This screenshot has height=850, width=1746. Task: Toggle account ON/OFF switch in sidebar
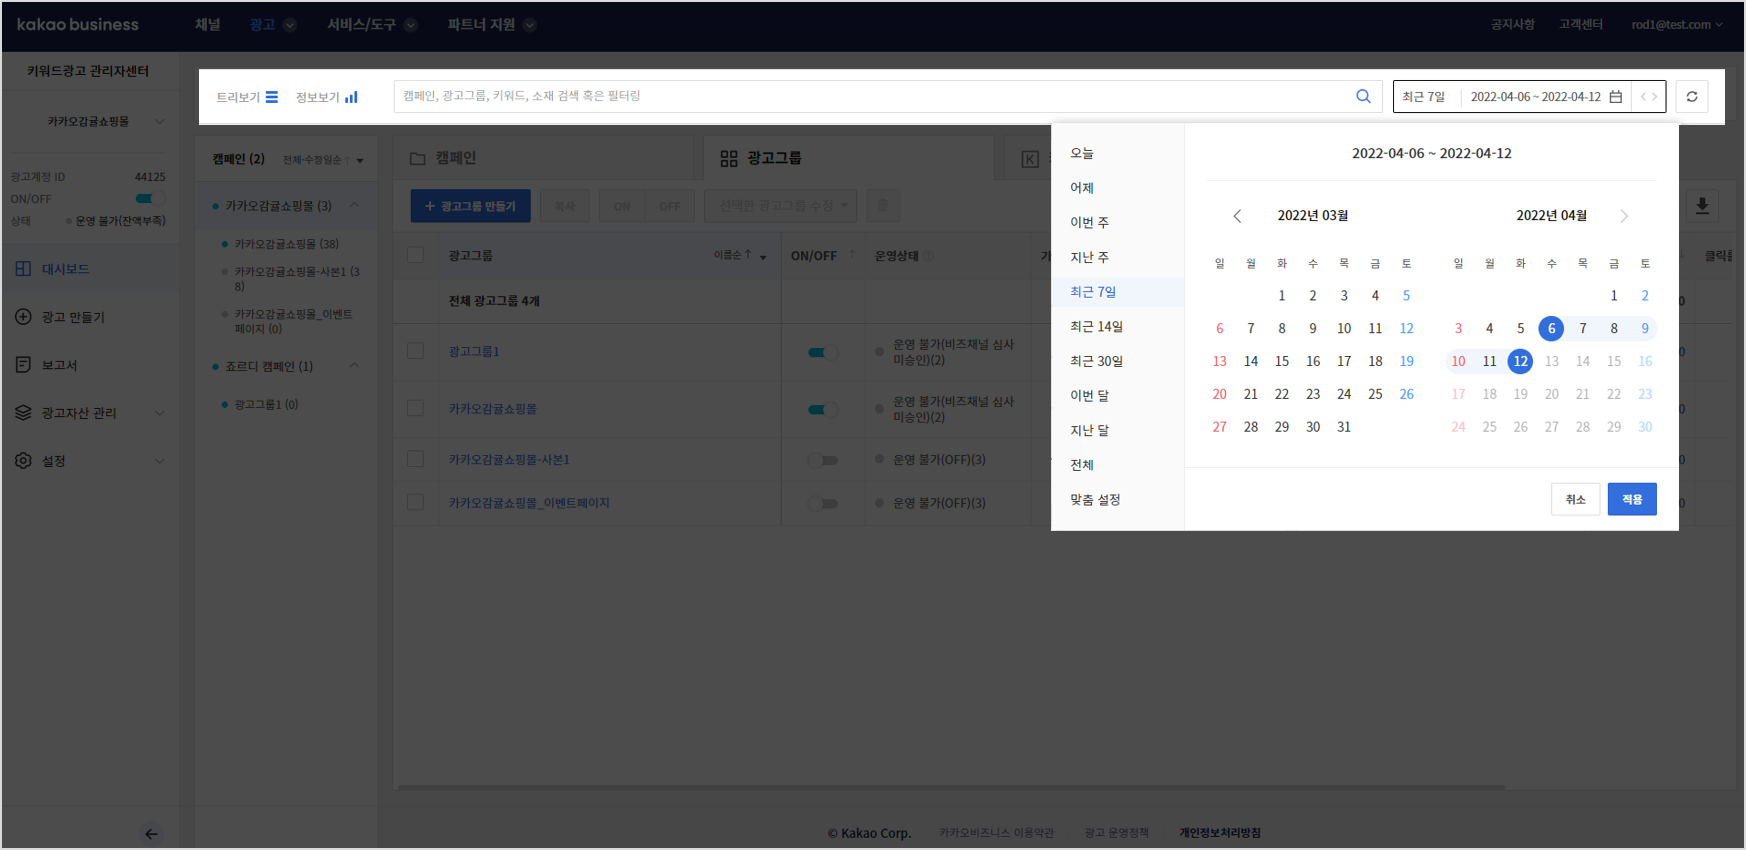coord(150,199)
